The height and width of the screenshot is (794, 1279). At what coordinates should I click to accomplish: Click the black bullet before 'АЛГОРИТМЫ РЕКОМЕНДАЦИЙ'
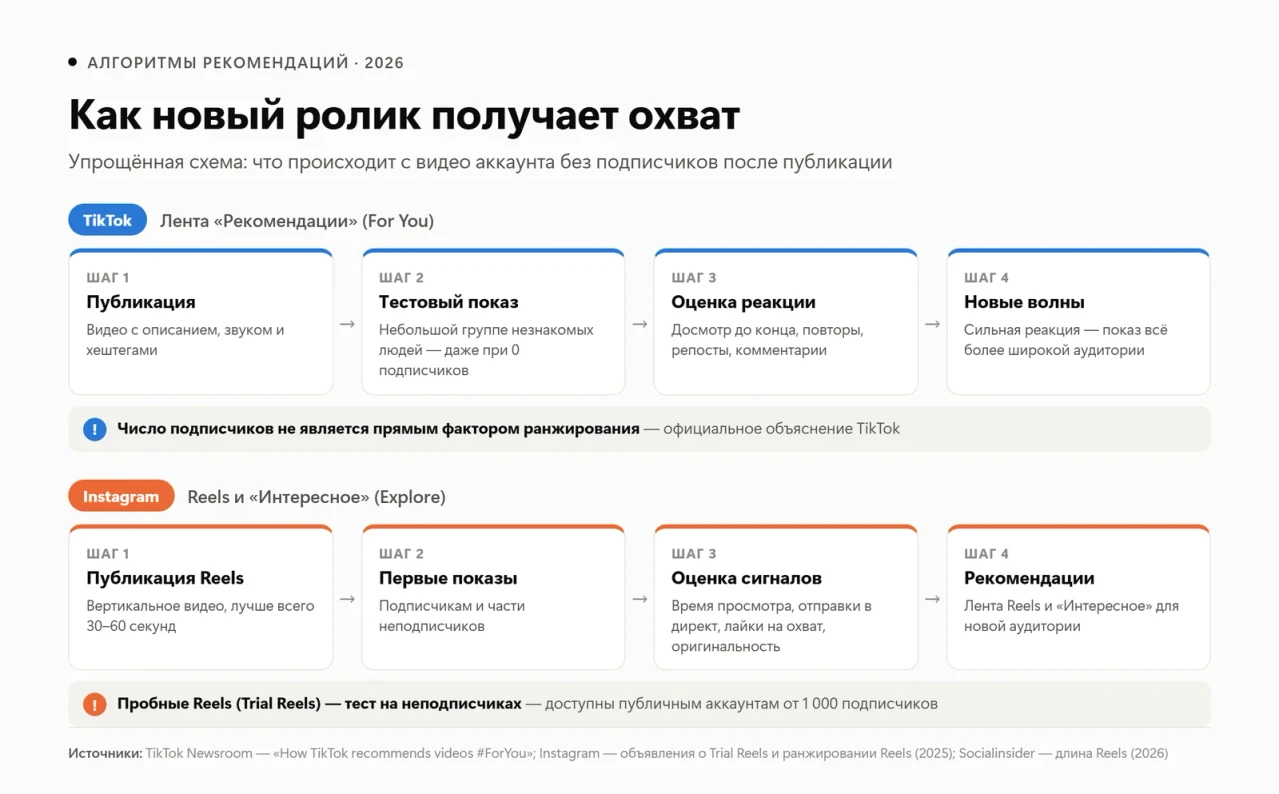(x=72, y=62)
